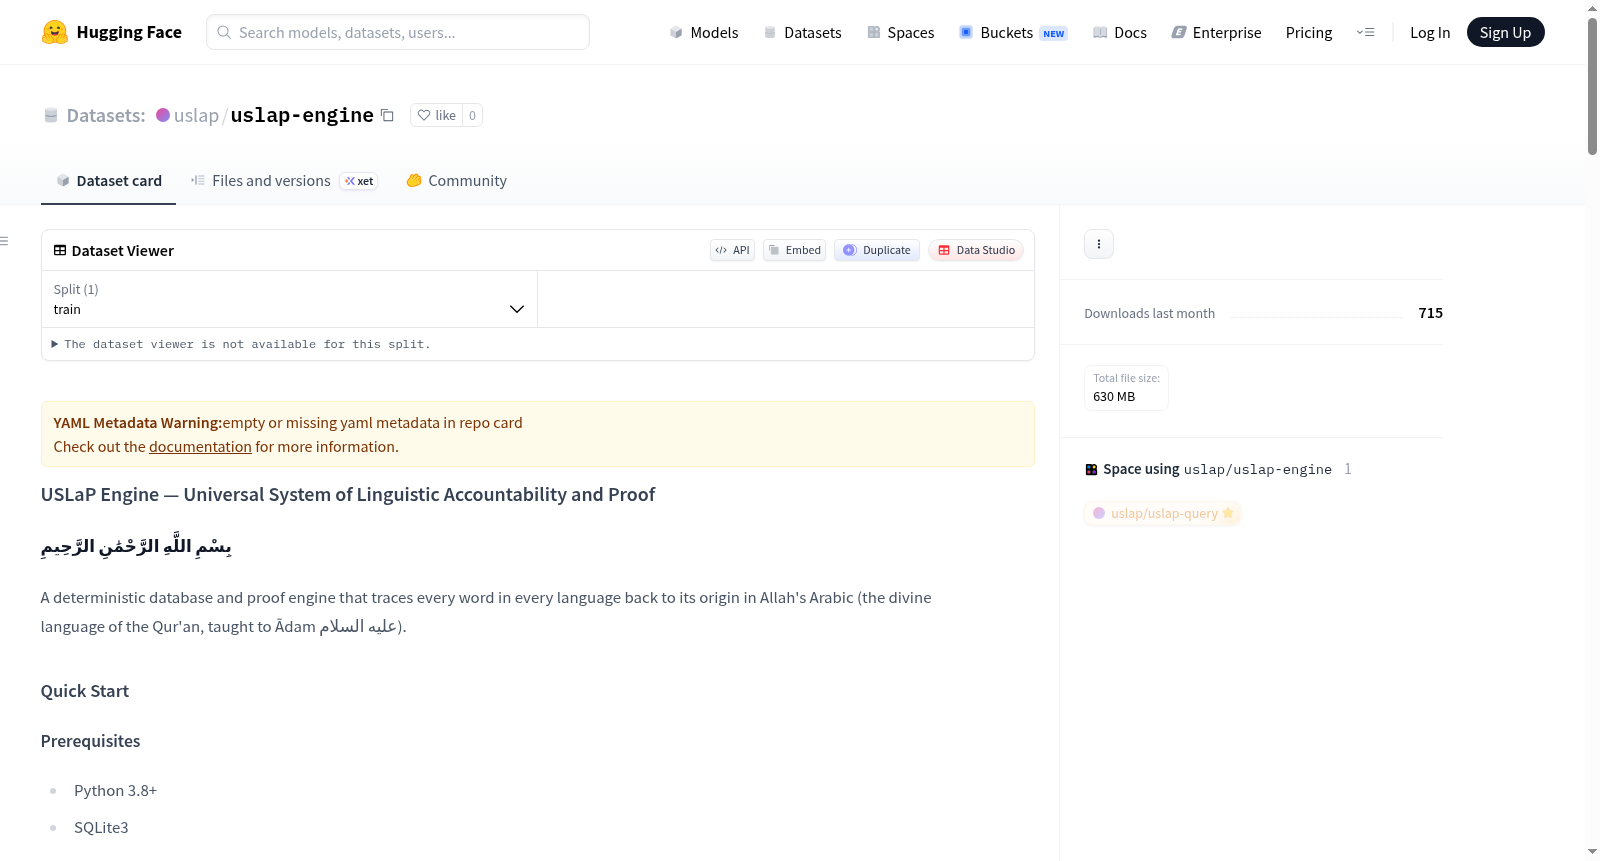The height and width of the screenshot is (861, 1600).
Task: Open the Pricing page
Action: tap(1309, 32)
